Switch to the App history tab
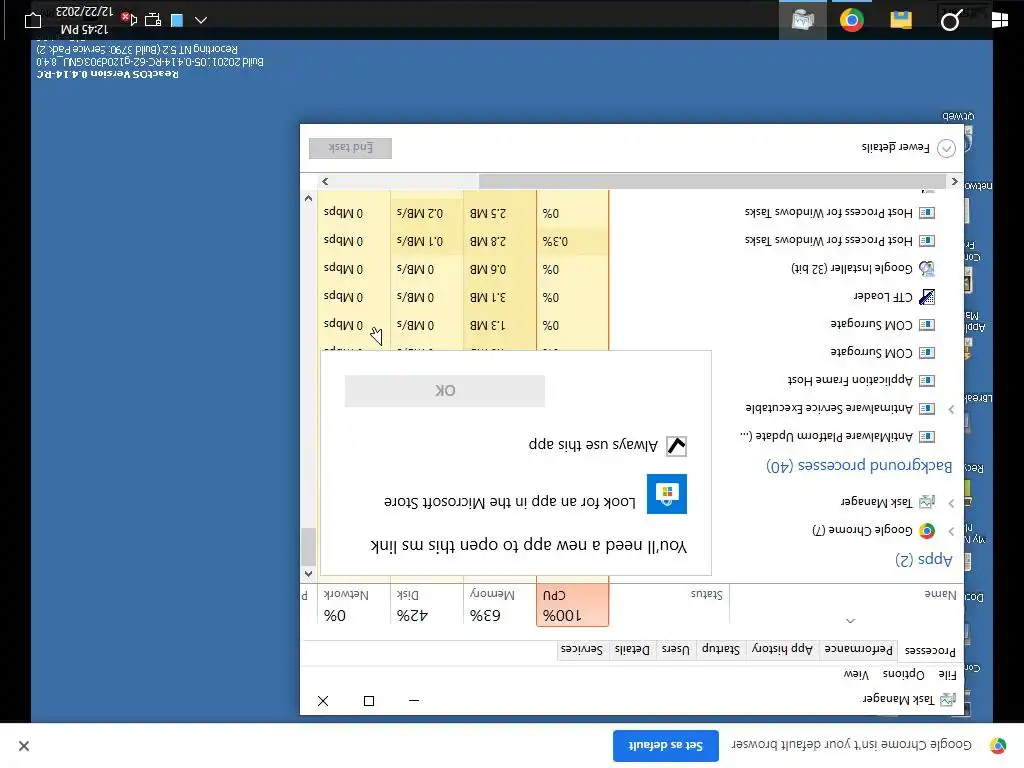Image resolution: width=1024 pixels, height=768 pixels. [782, 649]
